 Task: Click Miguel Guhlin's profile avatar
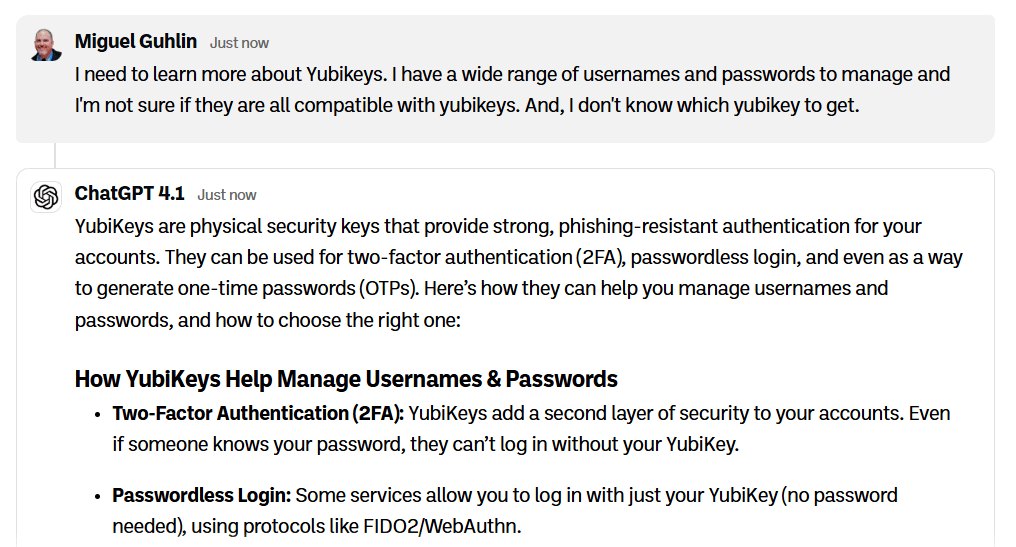tap(46, 45)
